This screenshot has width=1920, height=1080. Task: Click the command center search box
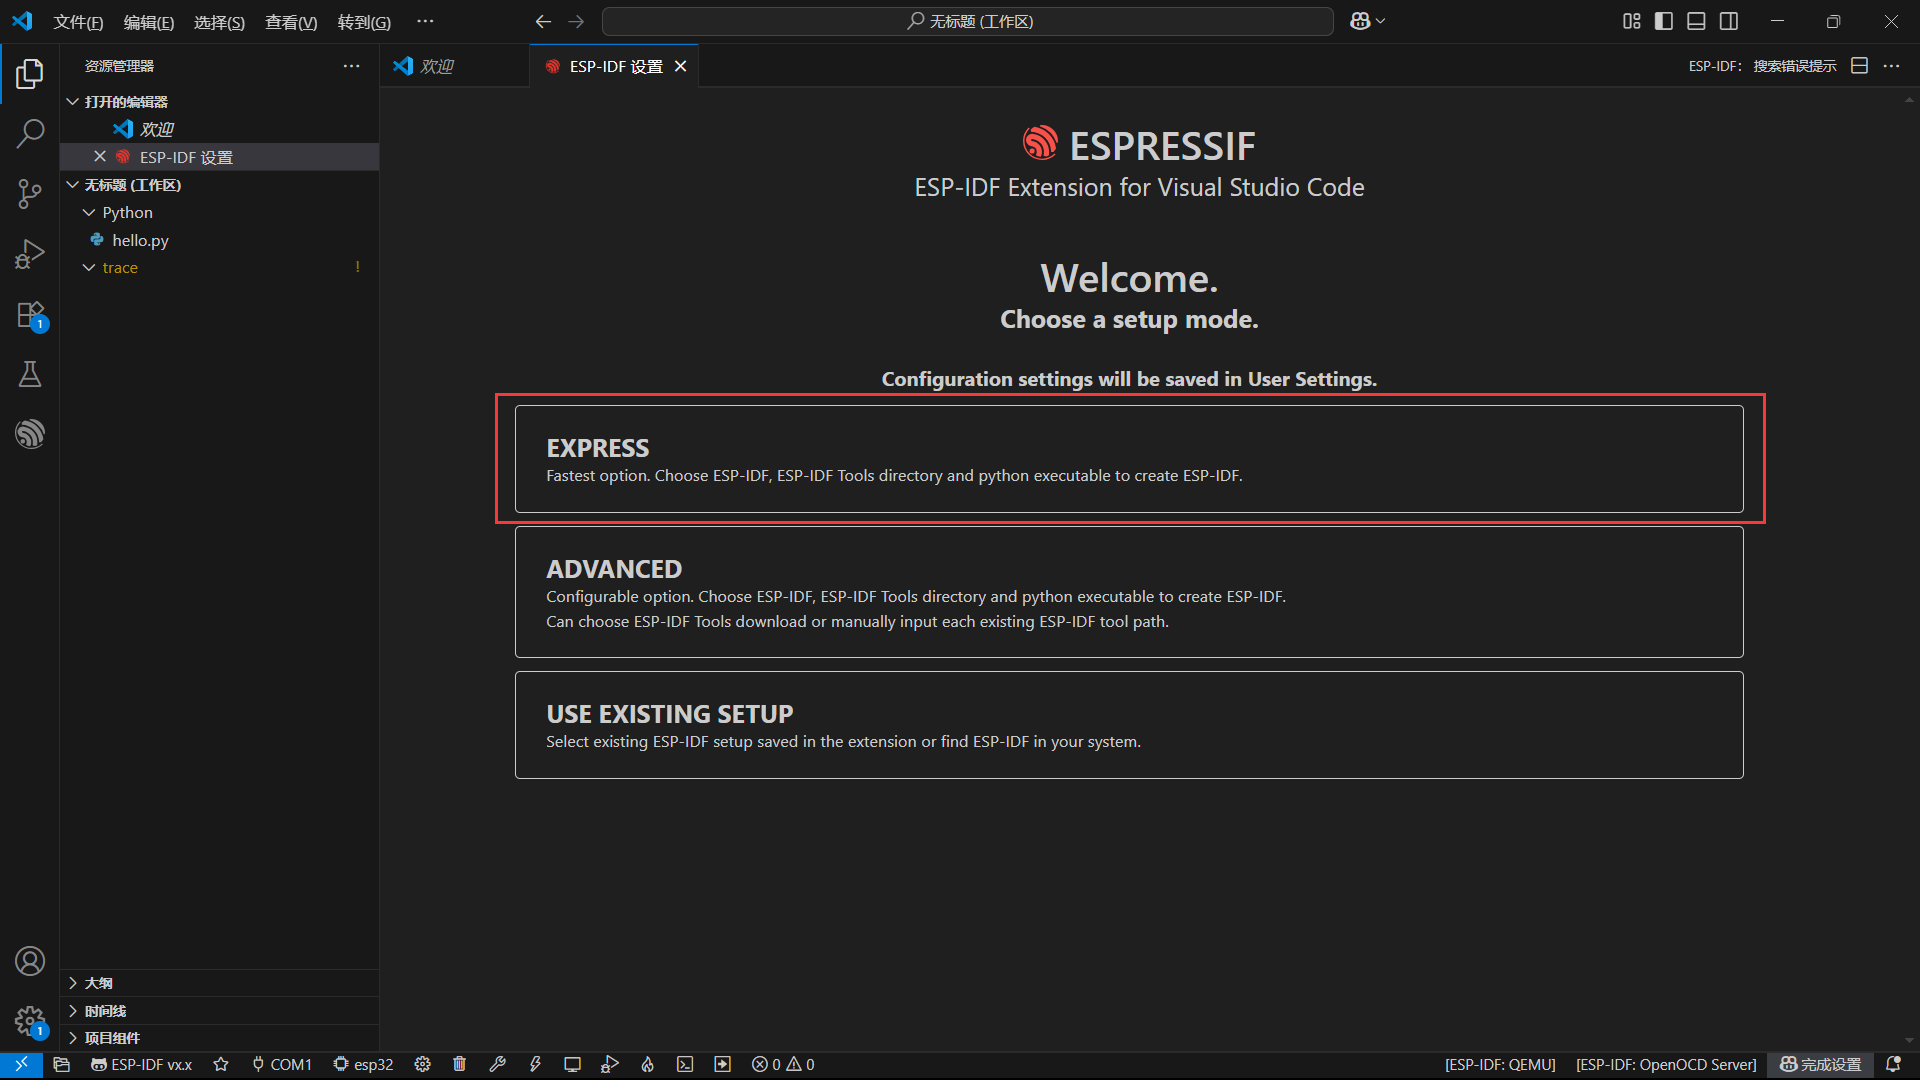point(968,21)
